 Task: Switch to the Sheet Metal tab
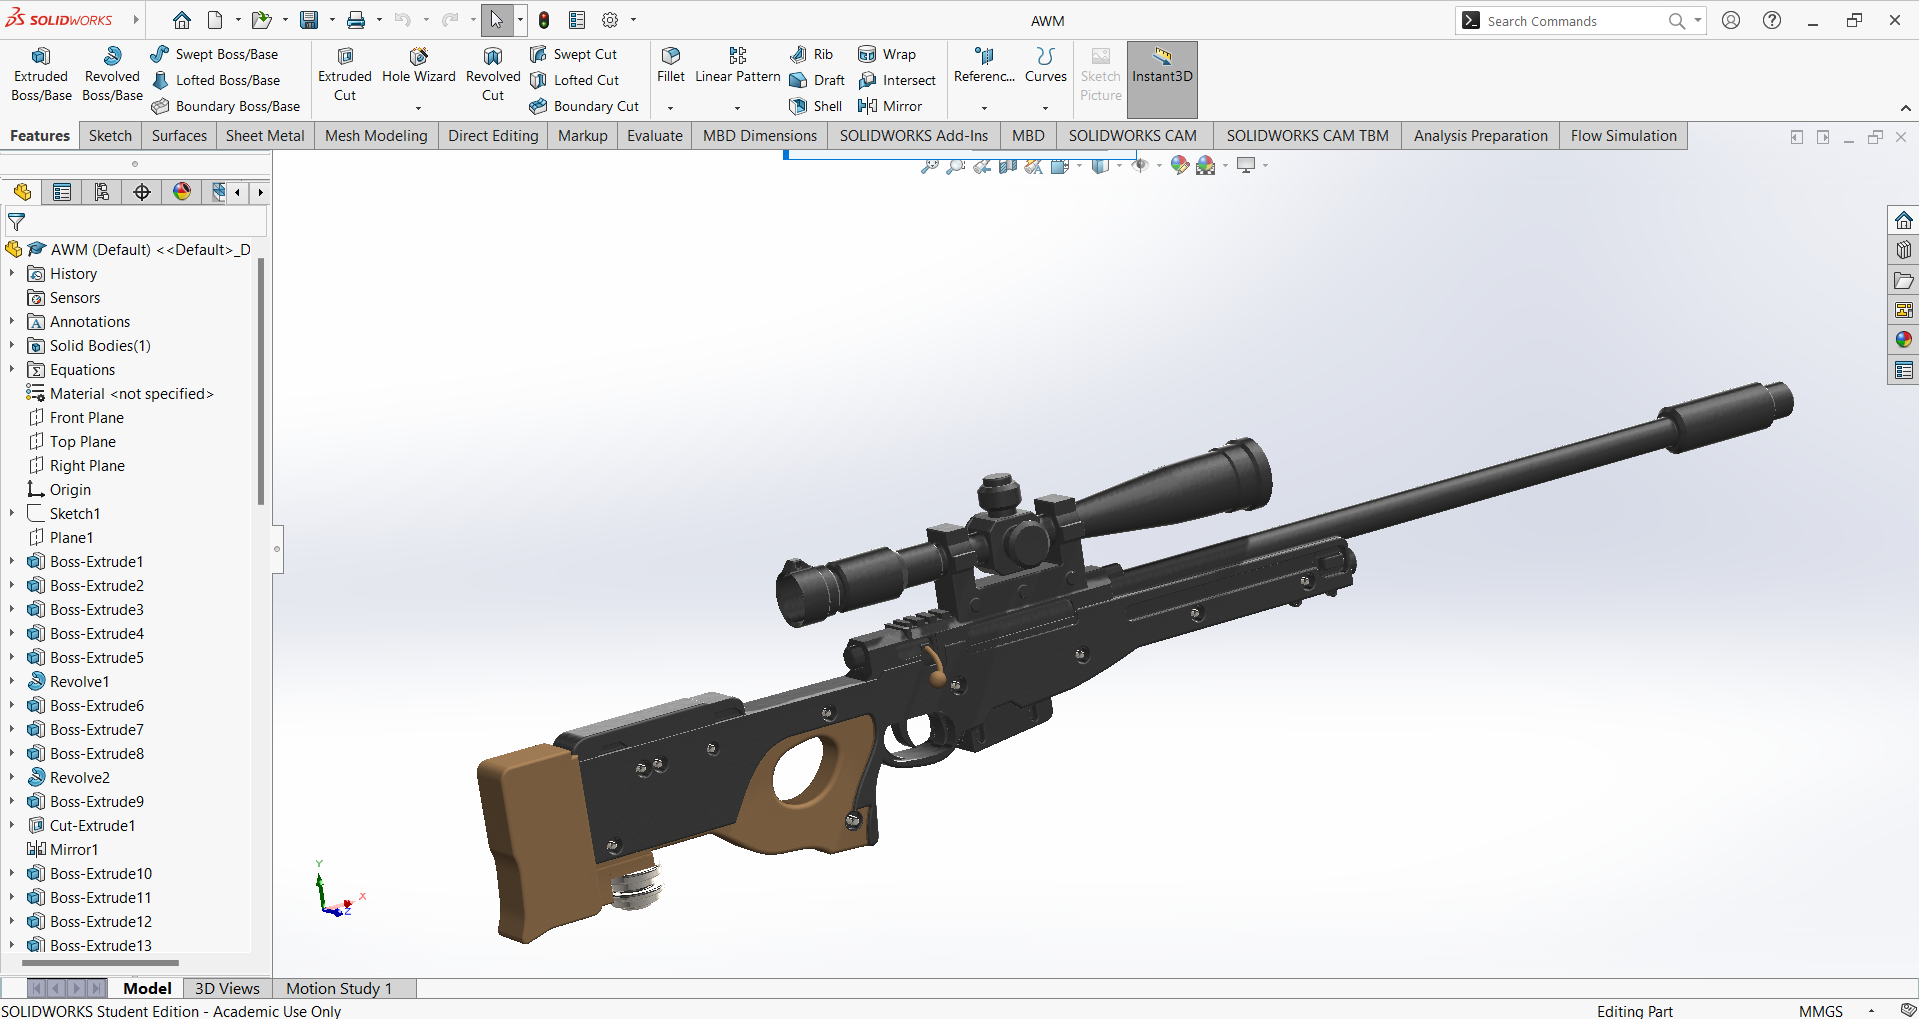[265, 136]
